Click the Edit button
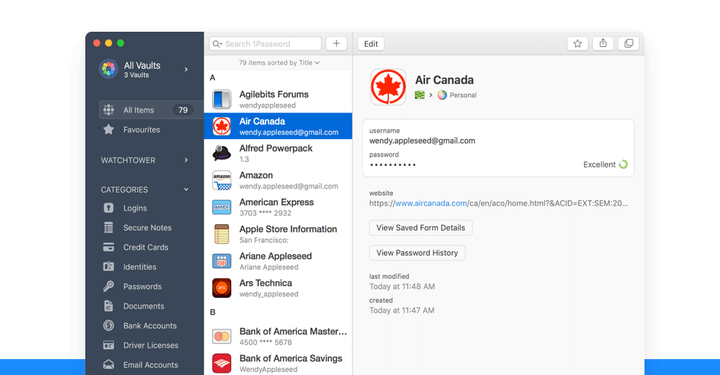This screenshot has height=375, width=720. click(371, 44)
